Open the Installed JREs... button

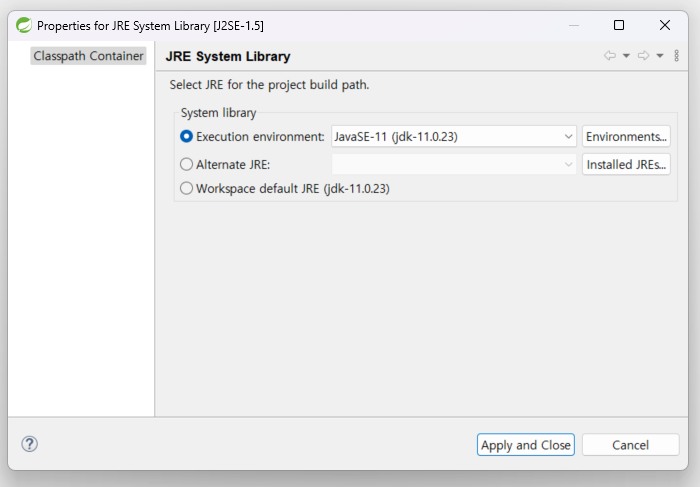[x=626, y=164]
